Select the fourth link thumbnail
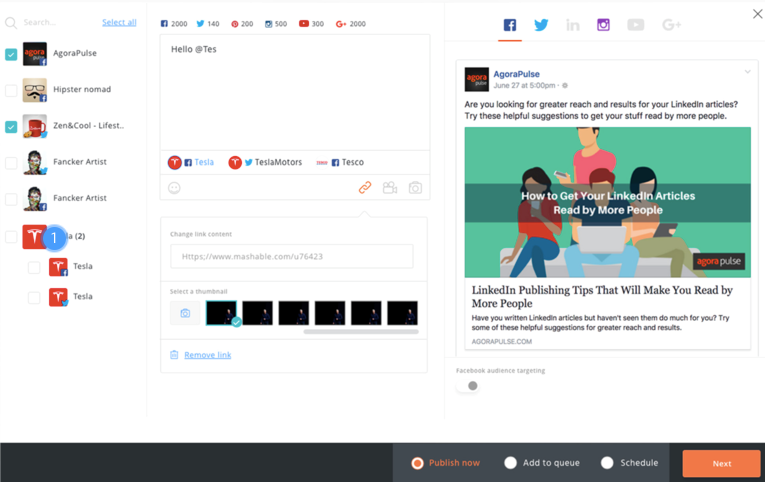This screenshot has width=765, height=482. pyautogui.click(x=330, y=313)
